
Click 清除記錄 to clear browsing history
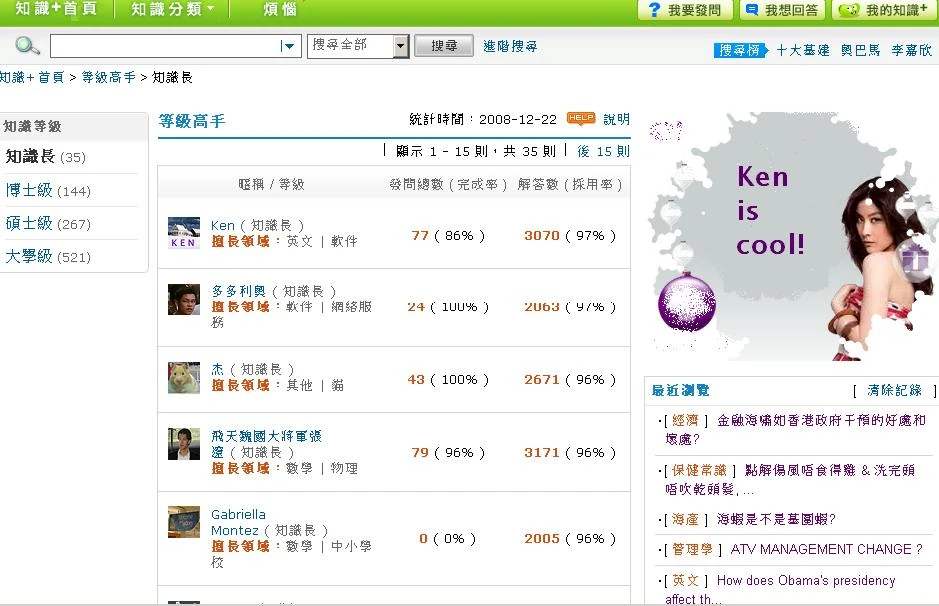coord(895,390)
